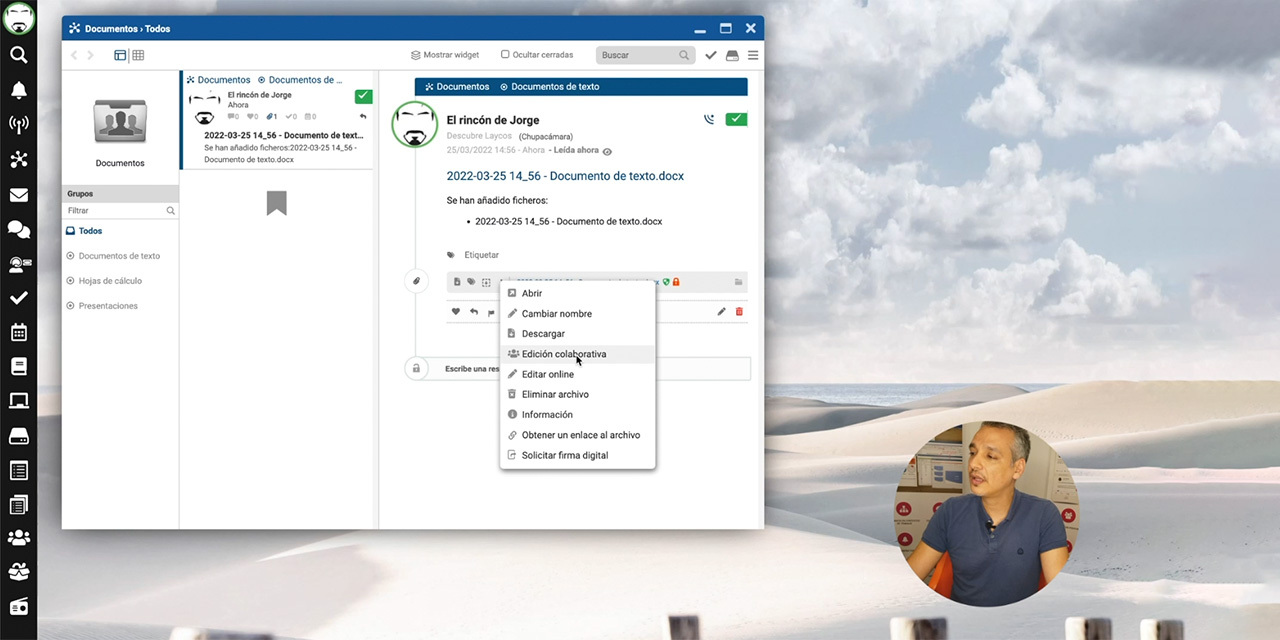Click the reply arrow under attachments

tap(474, 312)
